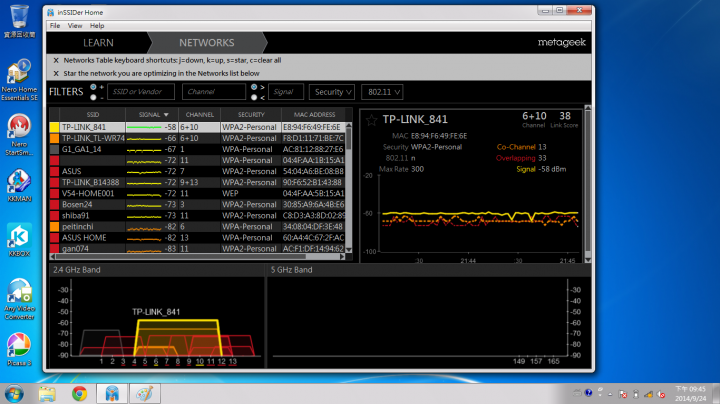Select the ASUS HOME network row
Screen dimensions: 720x404
(197, 237)
